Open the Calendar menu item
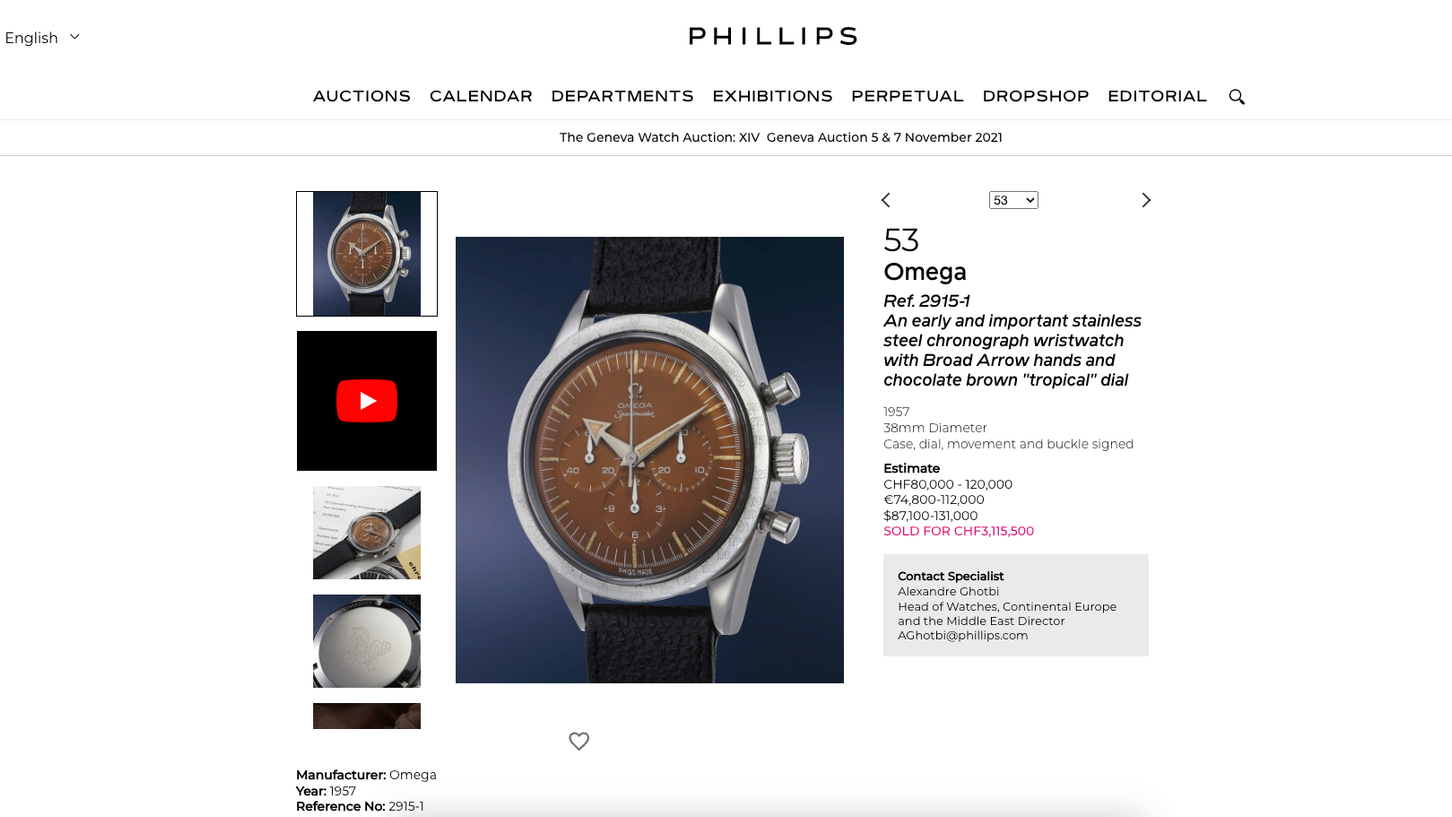Image resolution: width=1452 pixels, height=817 pixels. point(481,96)
